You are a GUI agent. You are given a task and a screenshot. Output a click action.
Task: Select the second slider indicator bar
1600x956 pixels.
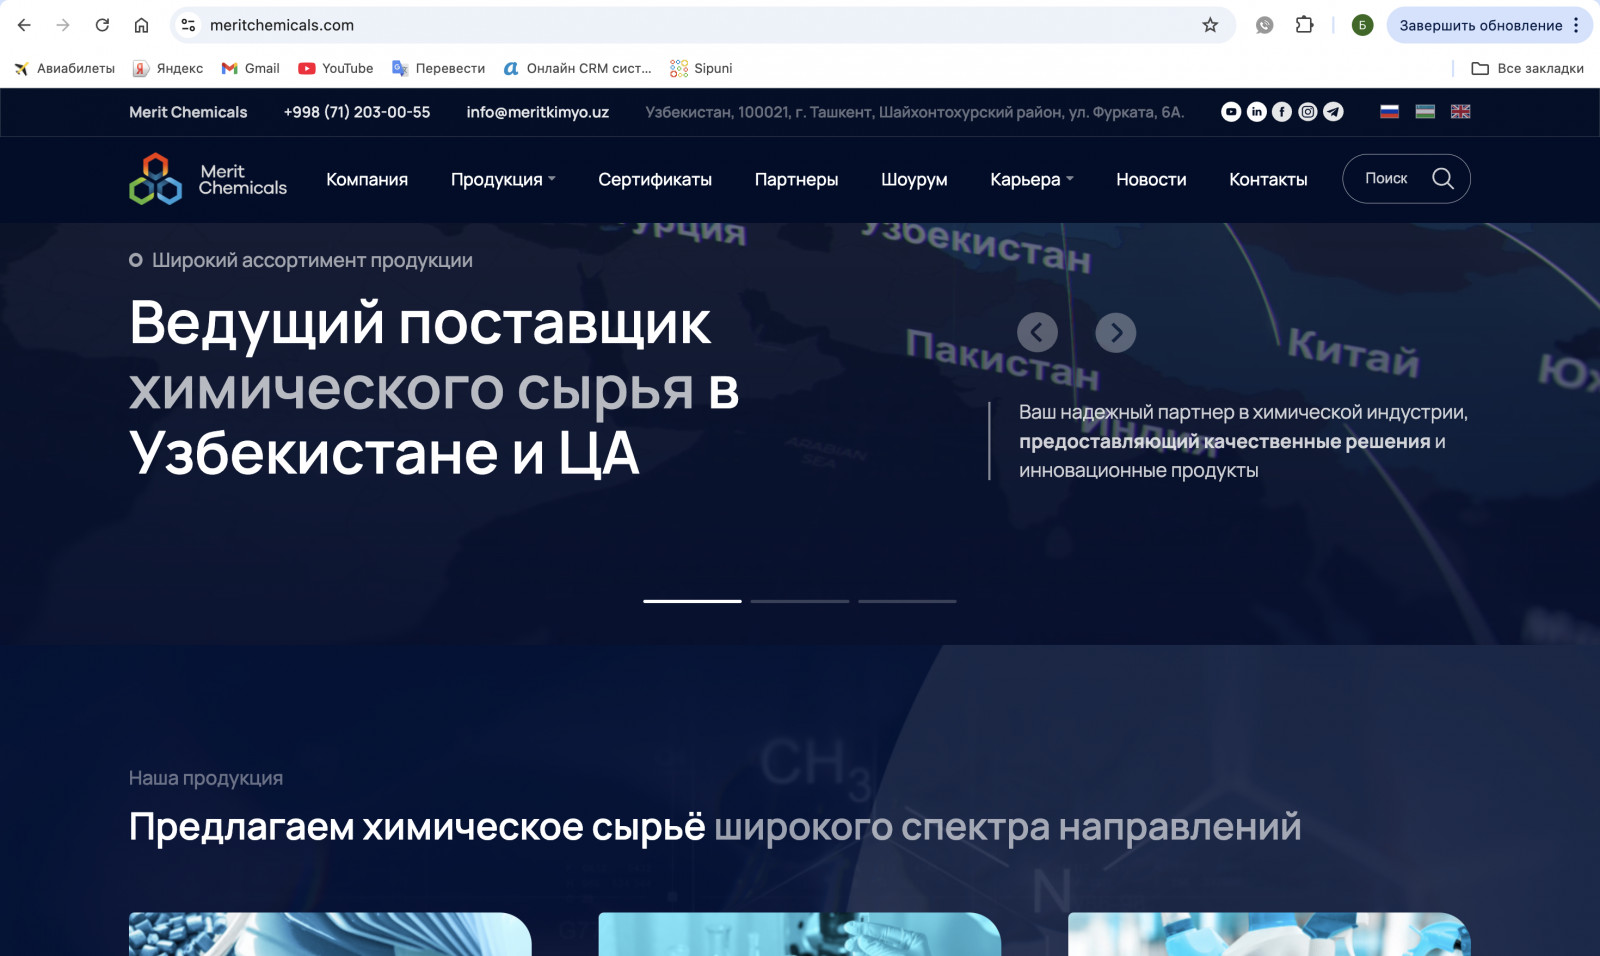tap(800, 601)
